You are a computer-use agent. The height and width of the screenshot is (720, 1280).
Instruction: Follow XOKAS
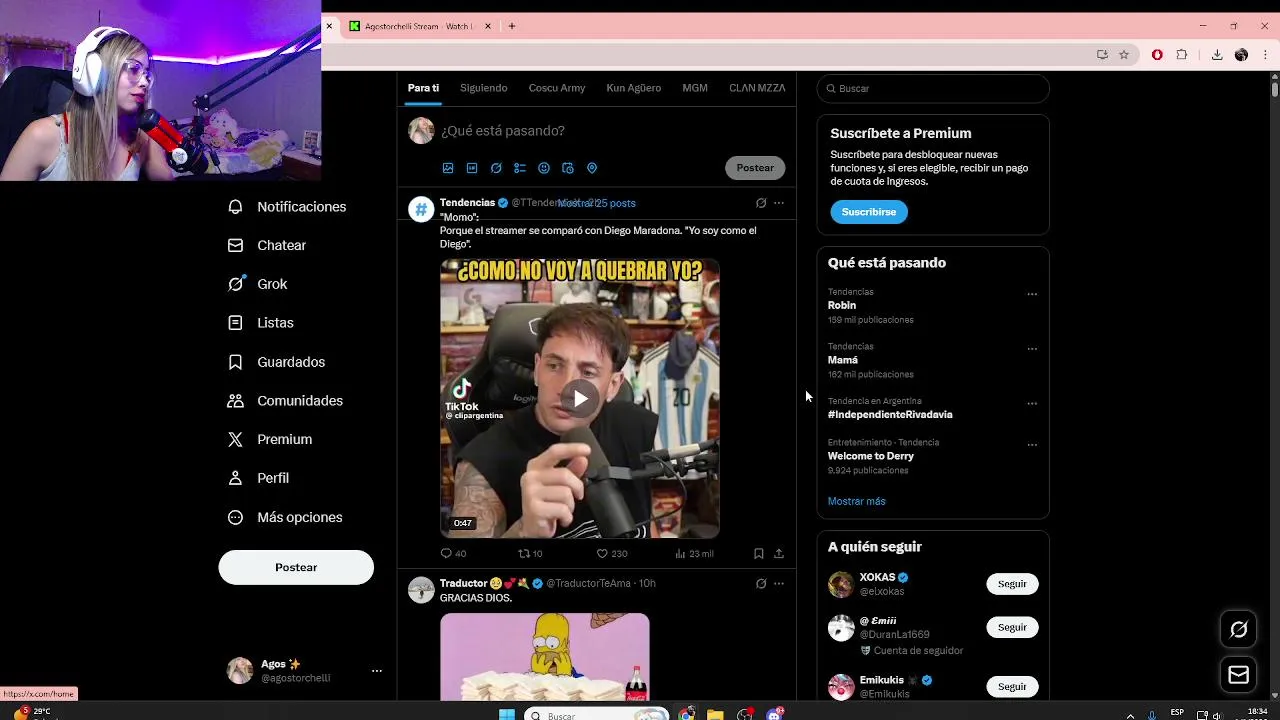1012,584
